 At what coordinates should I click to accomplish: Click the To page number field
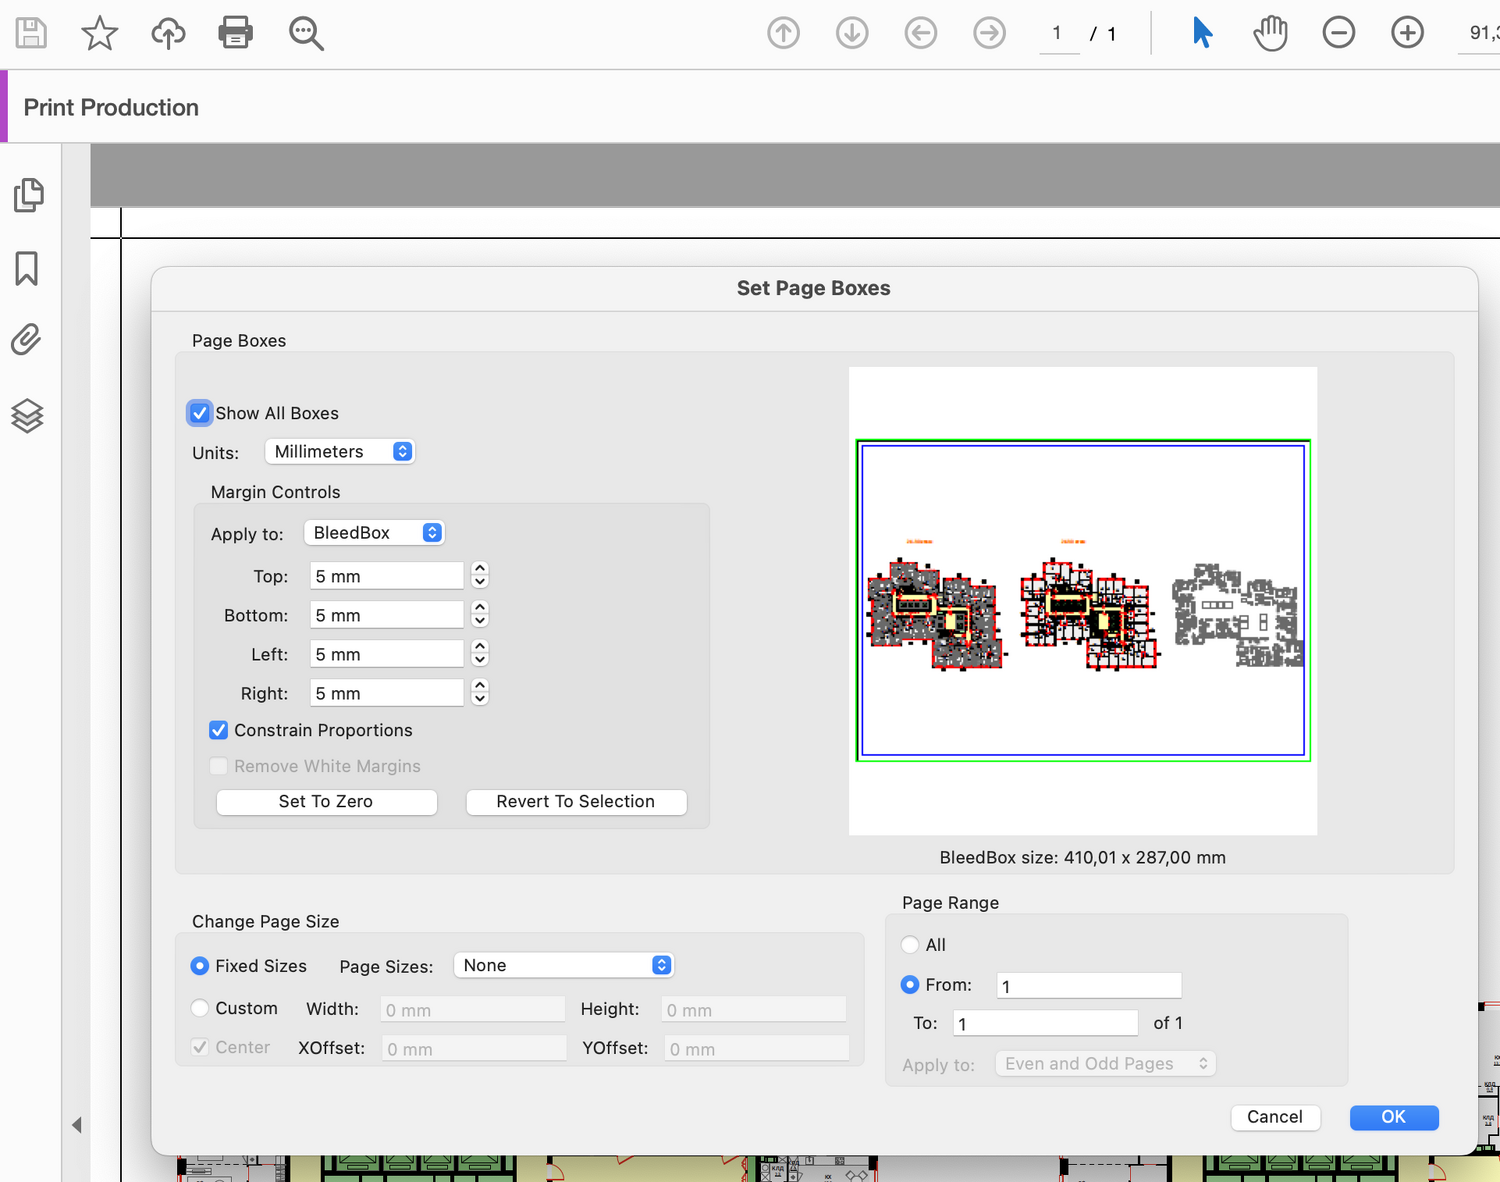click(x=1045, y=1023)
